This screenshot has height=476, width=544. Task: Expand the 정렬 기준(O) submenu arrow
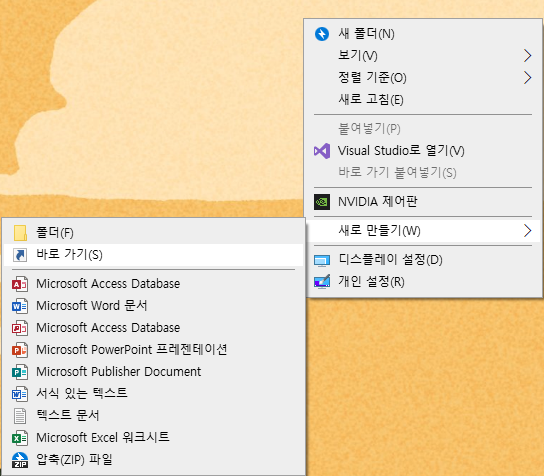click(527, 78)
